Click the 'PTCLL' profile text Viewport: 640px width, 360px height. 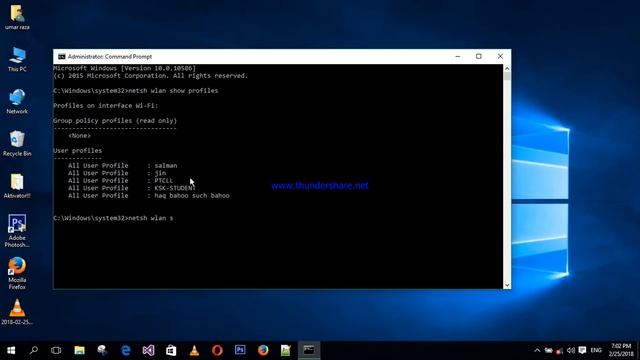163,180
